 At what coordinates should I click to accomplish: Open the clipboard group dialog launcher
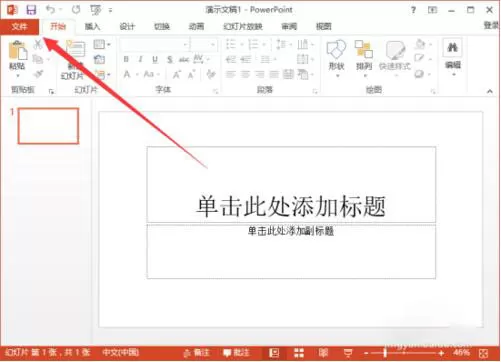(x=51, y=91)
